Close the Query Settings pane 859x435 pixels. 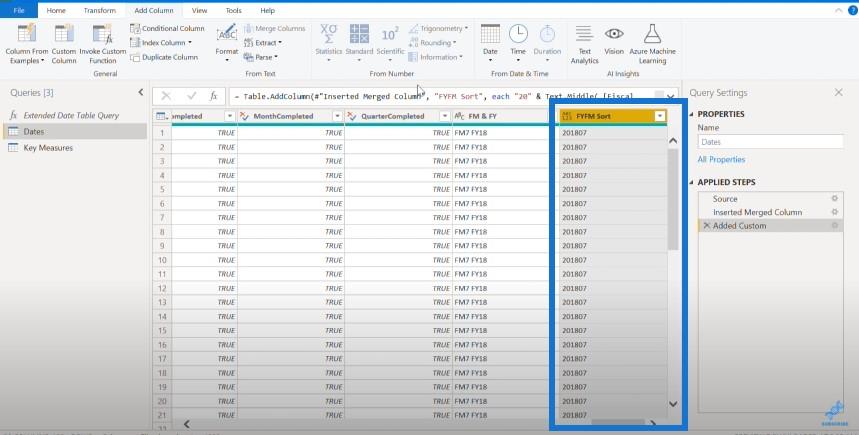[839, 93]
